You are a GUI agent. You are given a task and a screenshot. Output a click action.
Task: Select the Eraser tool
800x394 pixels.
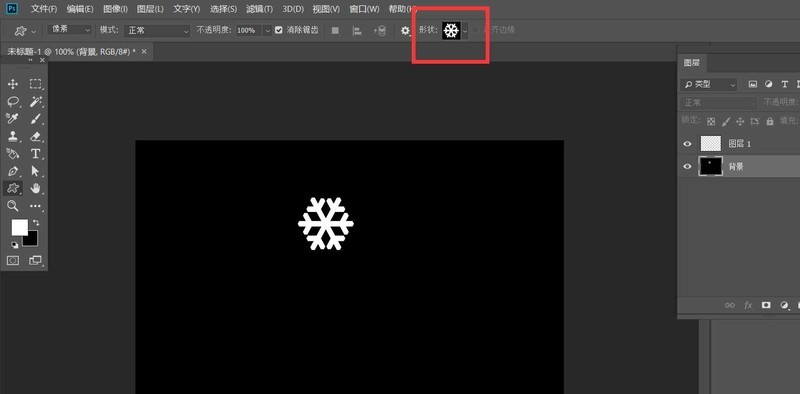pyautogui.click(x=35, y=136)
